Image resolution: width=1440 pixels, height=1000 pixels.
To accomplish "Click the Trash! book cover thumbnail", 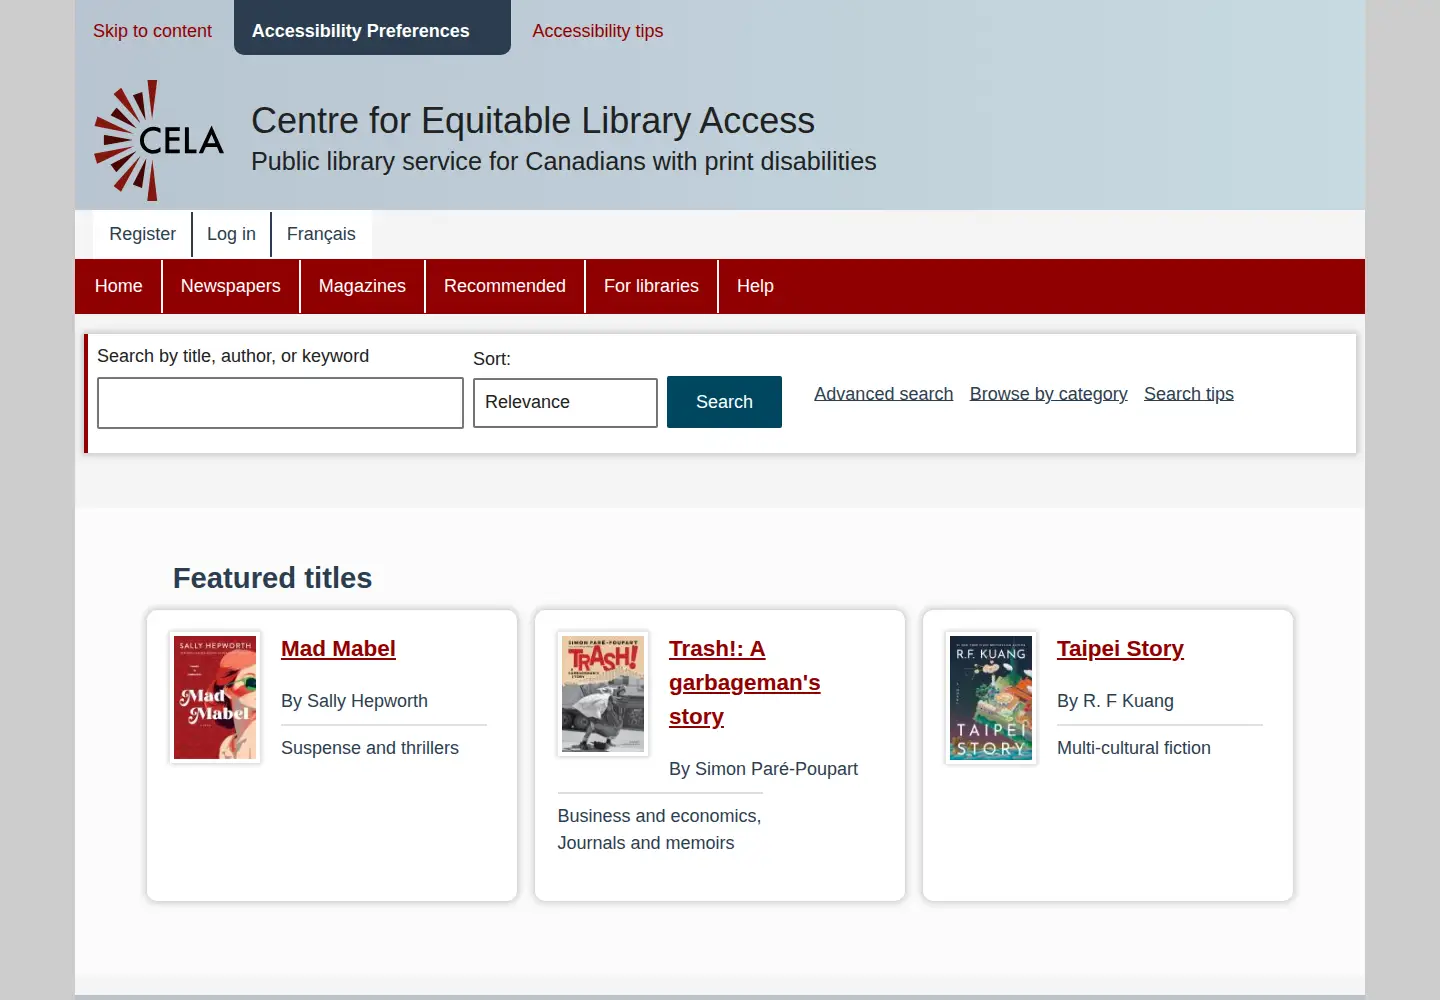I will point(603,694).
